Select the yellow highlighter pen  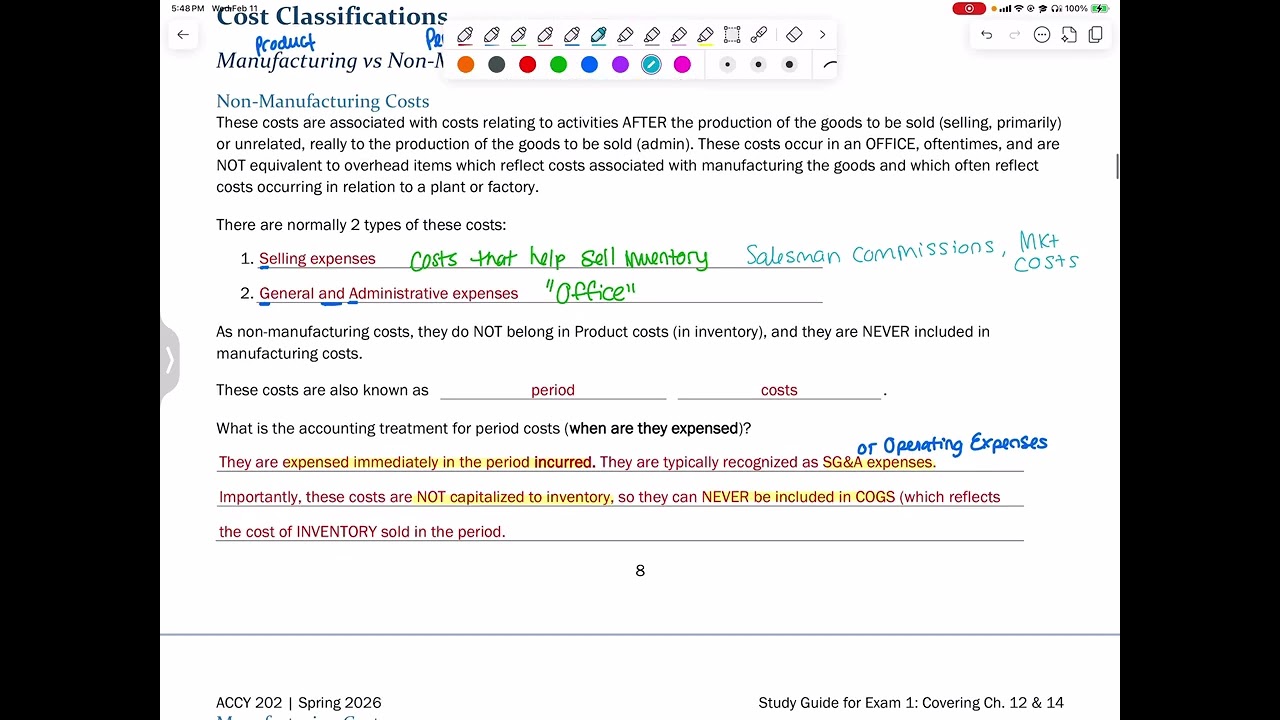coord(705,35)
